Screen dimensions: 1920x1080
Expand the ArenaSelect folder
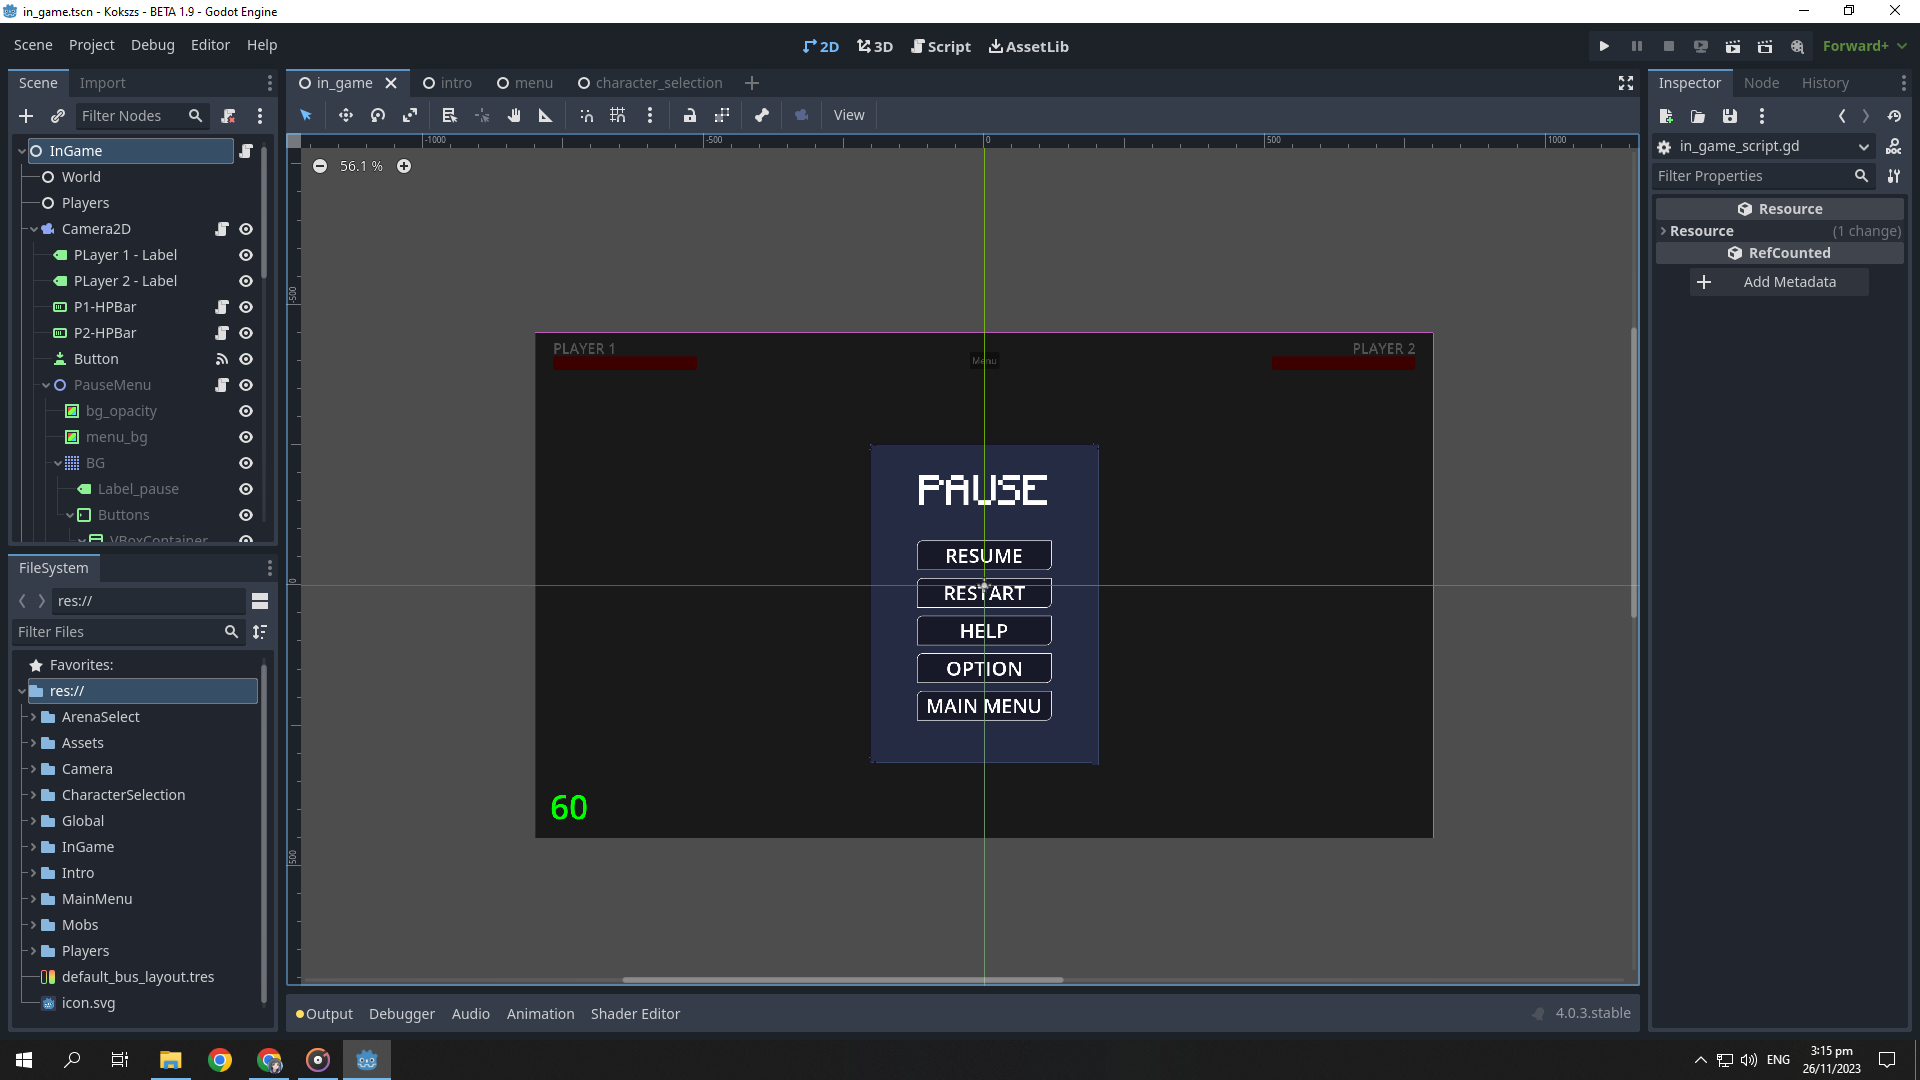[x=33, y=717]
